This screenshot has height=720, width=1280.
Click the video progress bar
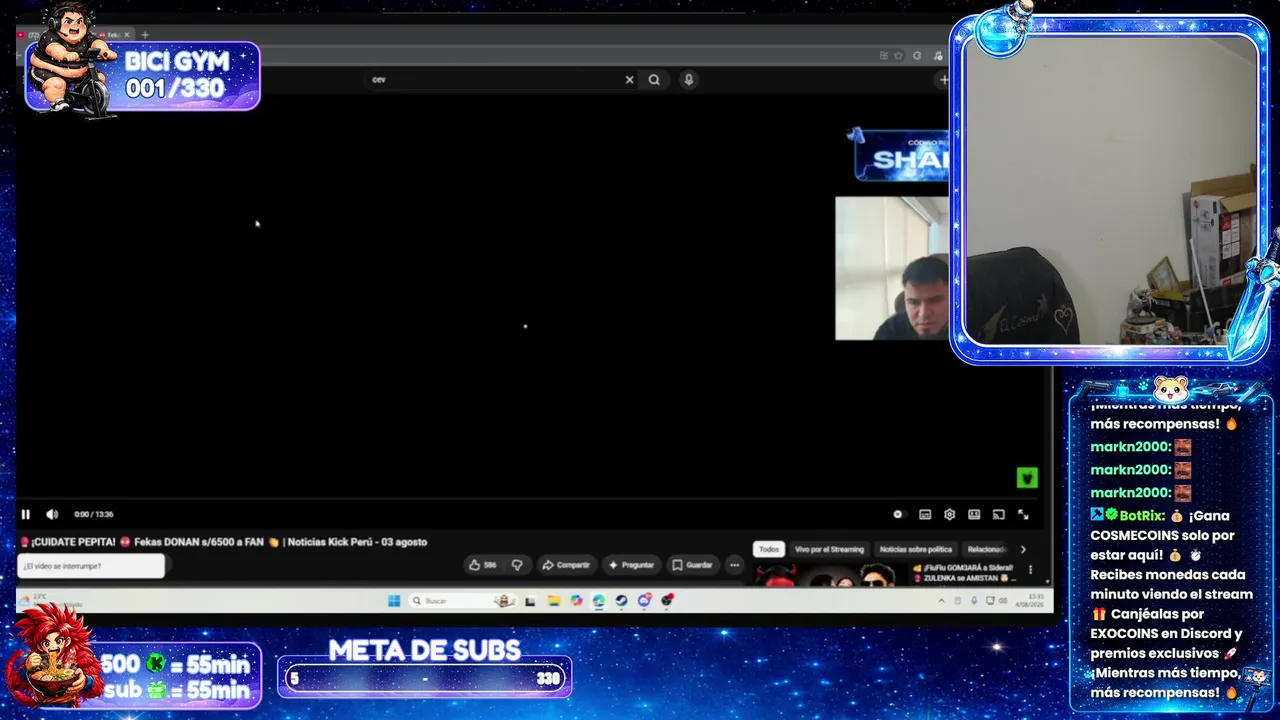click(530, 499)
